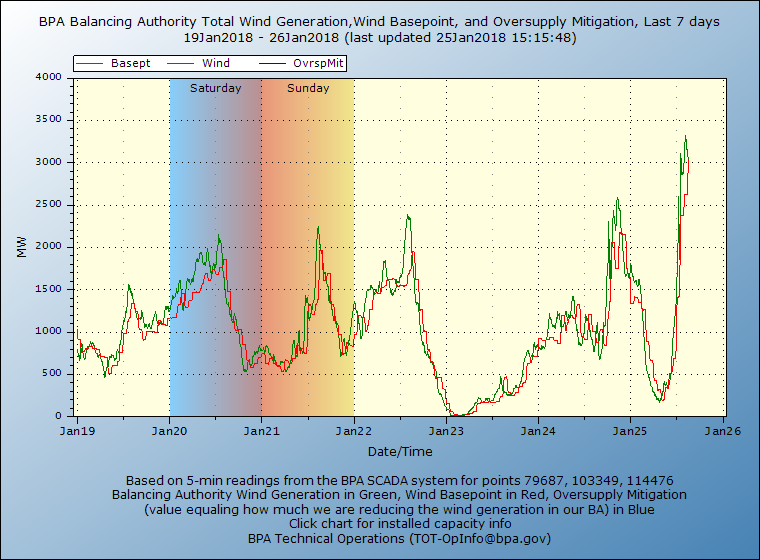
Task: Click the Sunday label in red band
Action: pos(308,88)
